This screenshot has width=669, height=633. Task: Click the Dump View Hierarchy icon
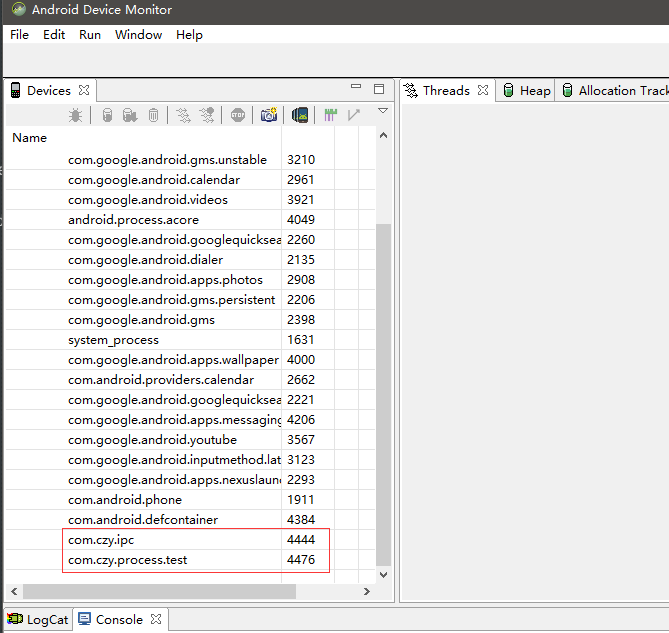tap(299, 115)
